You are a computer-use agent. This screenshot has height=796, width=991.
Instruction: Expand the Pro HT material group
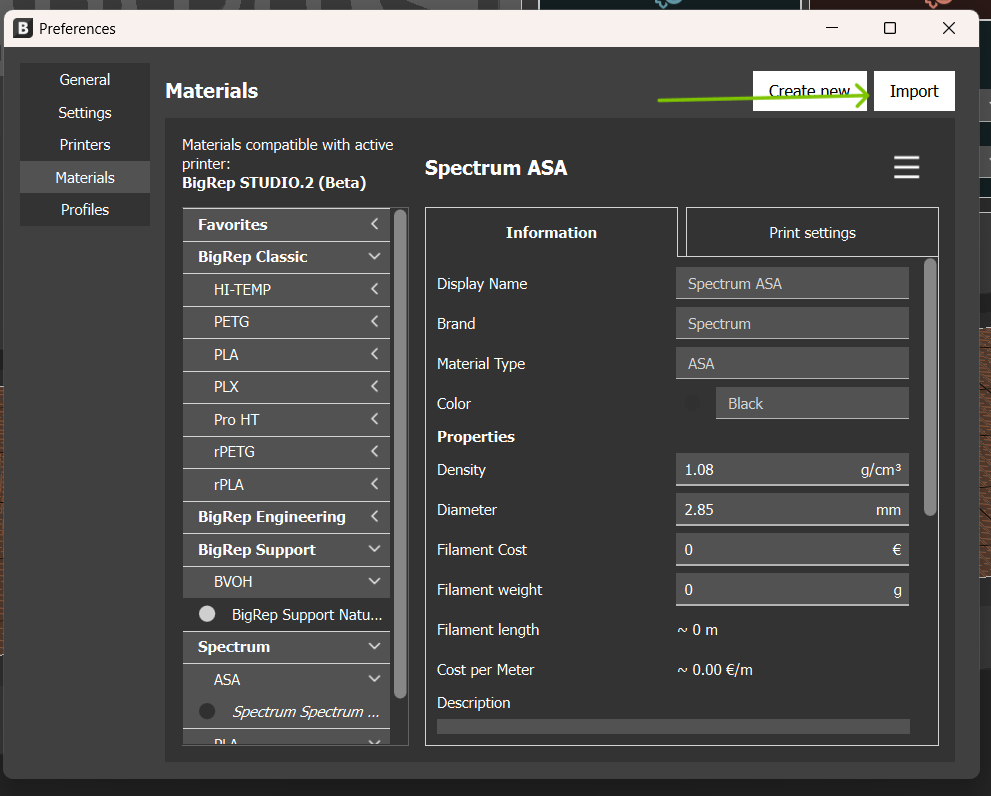[x=286, y=420]
